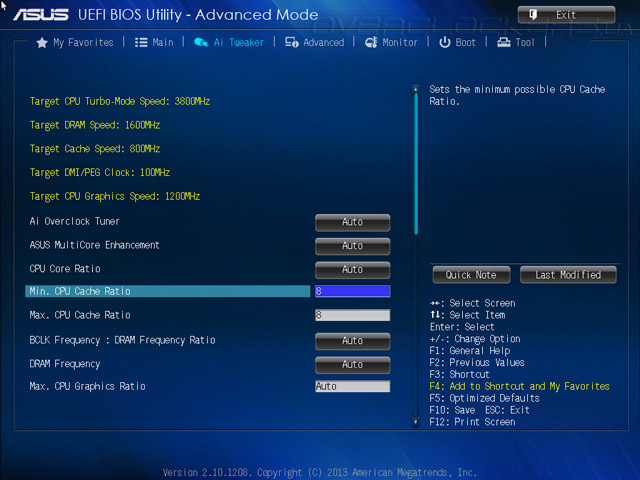Click the F10: Save ESC: Exit hint
Viewport: 640px width, 480px height.
[480, 410]
